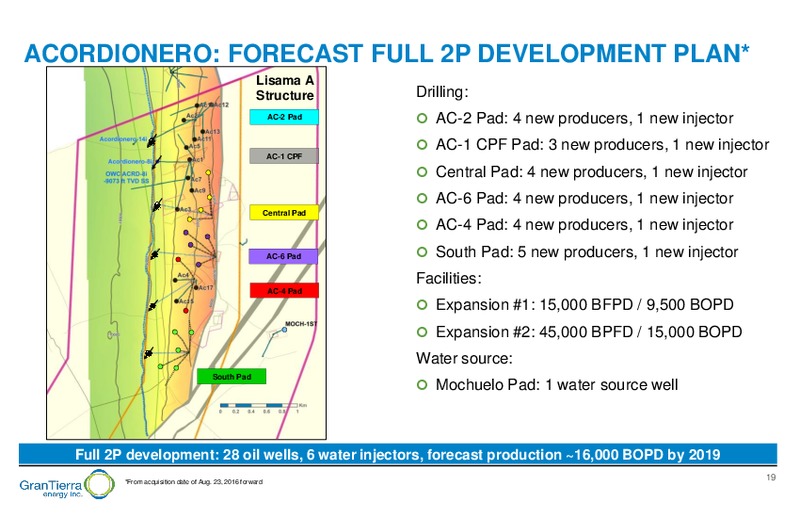Click the bullet circle beside Central Pad drilling line
800x518 pixels.
coord(422,172)
